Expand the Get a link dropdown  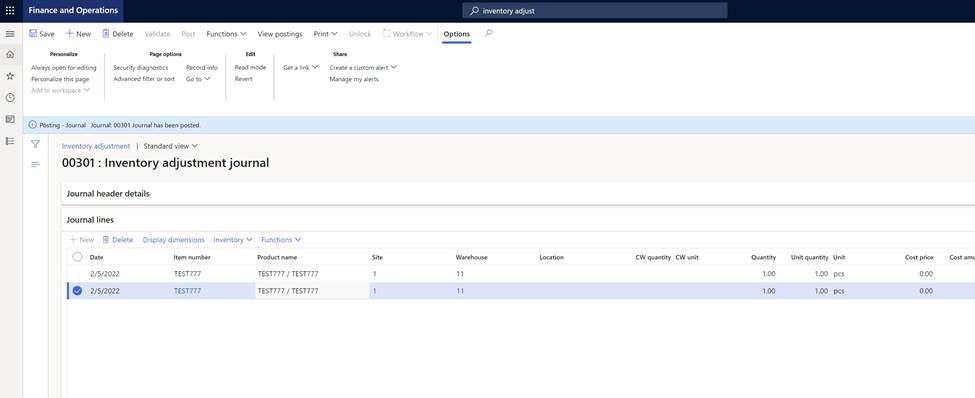(x=300, y=67)
